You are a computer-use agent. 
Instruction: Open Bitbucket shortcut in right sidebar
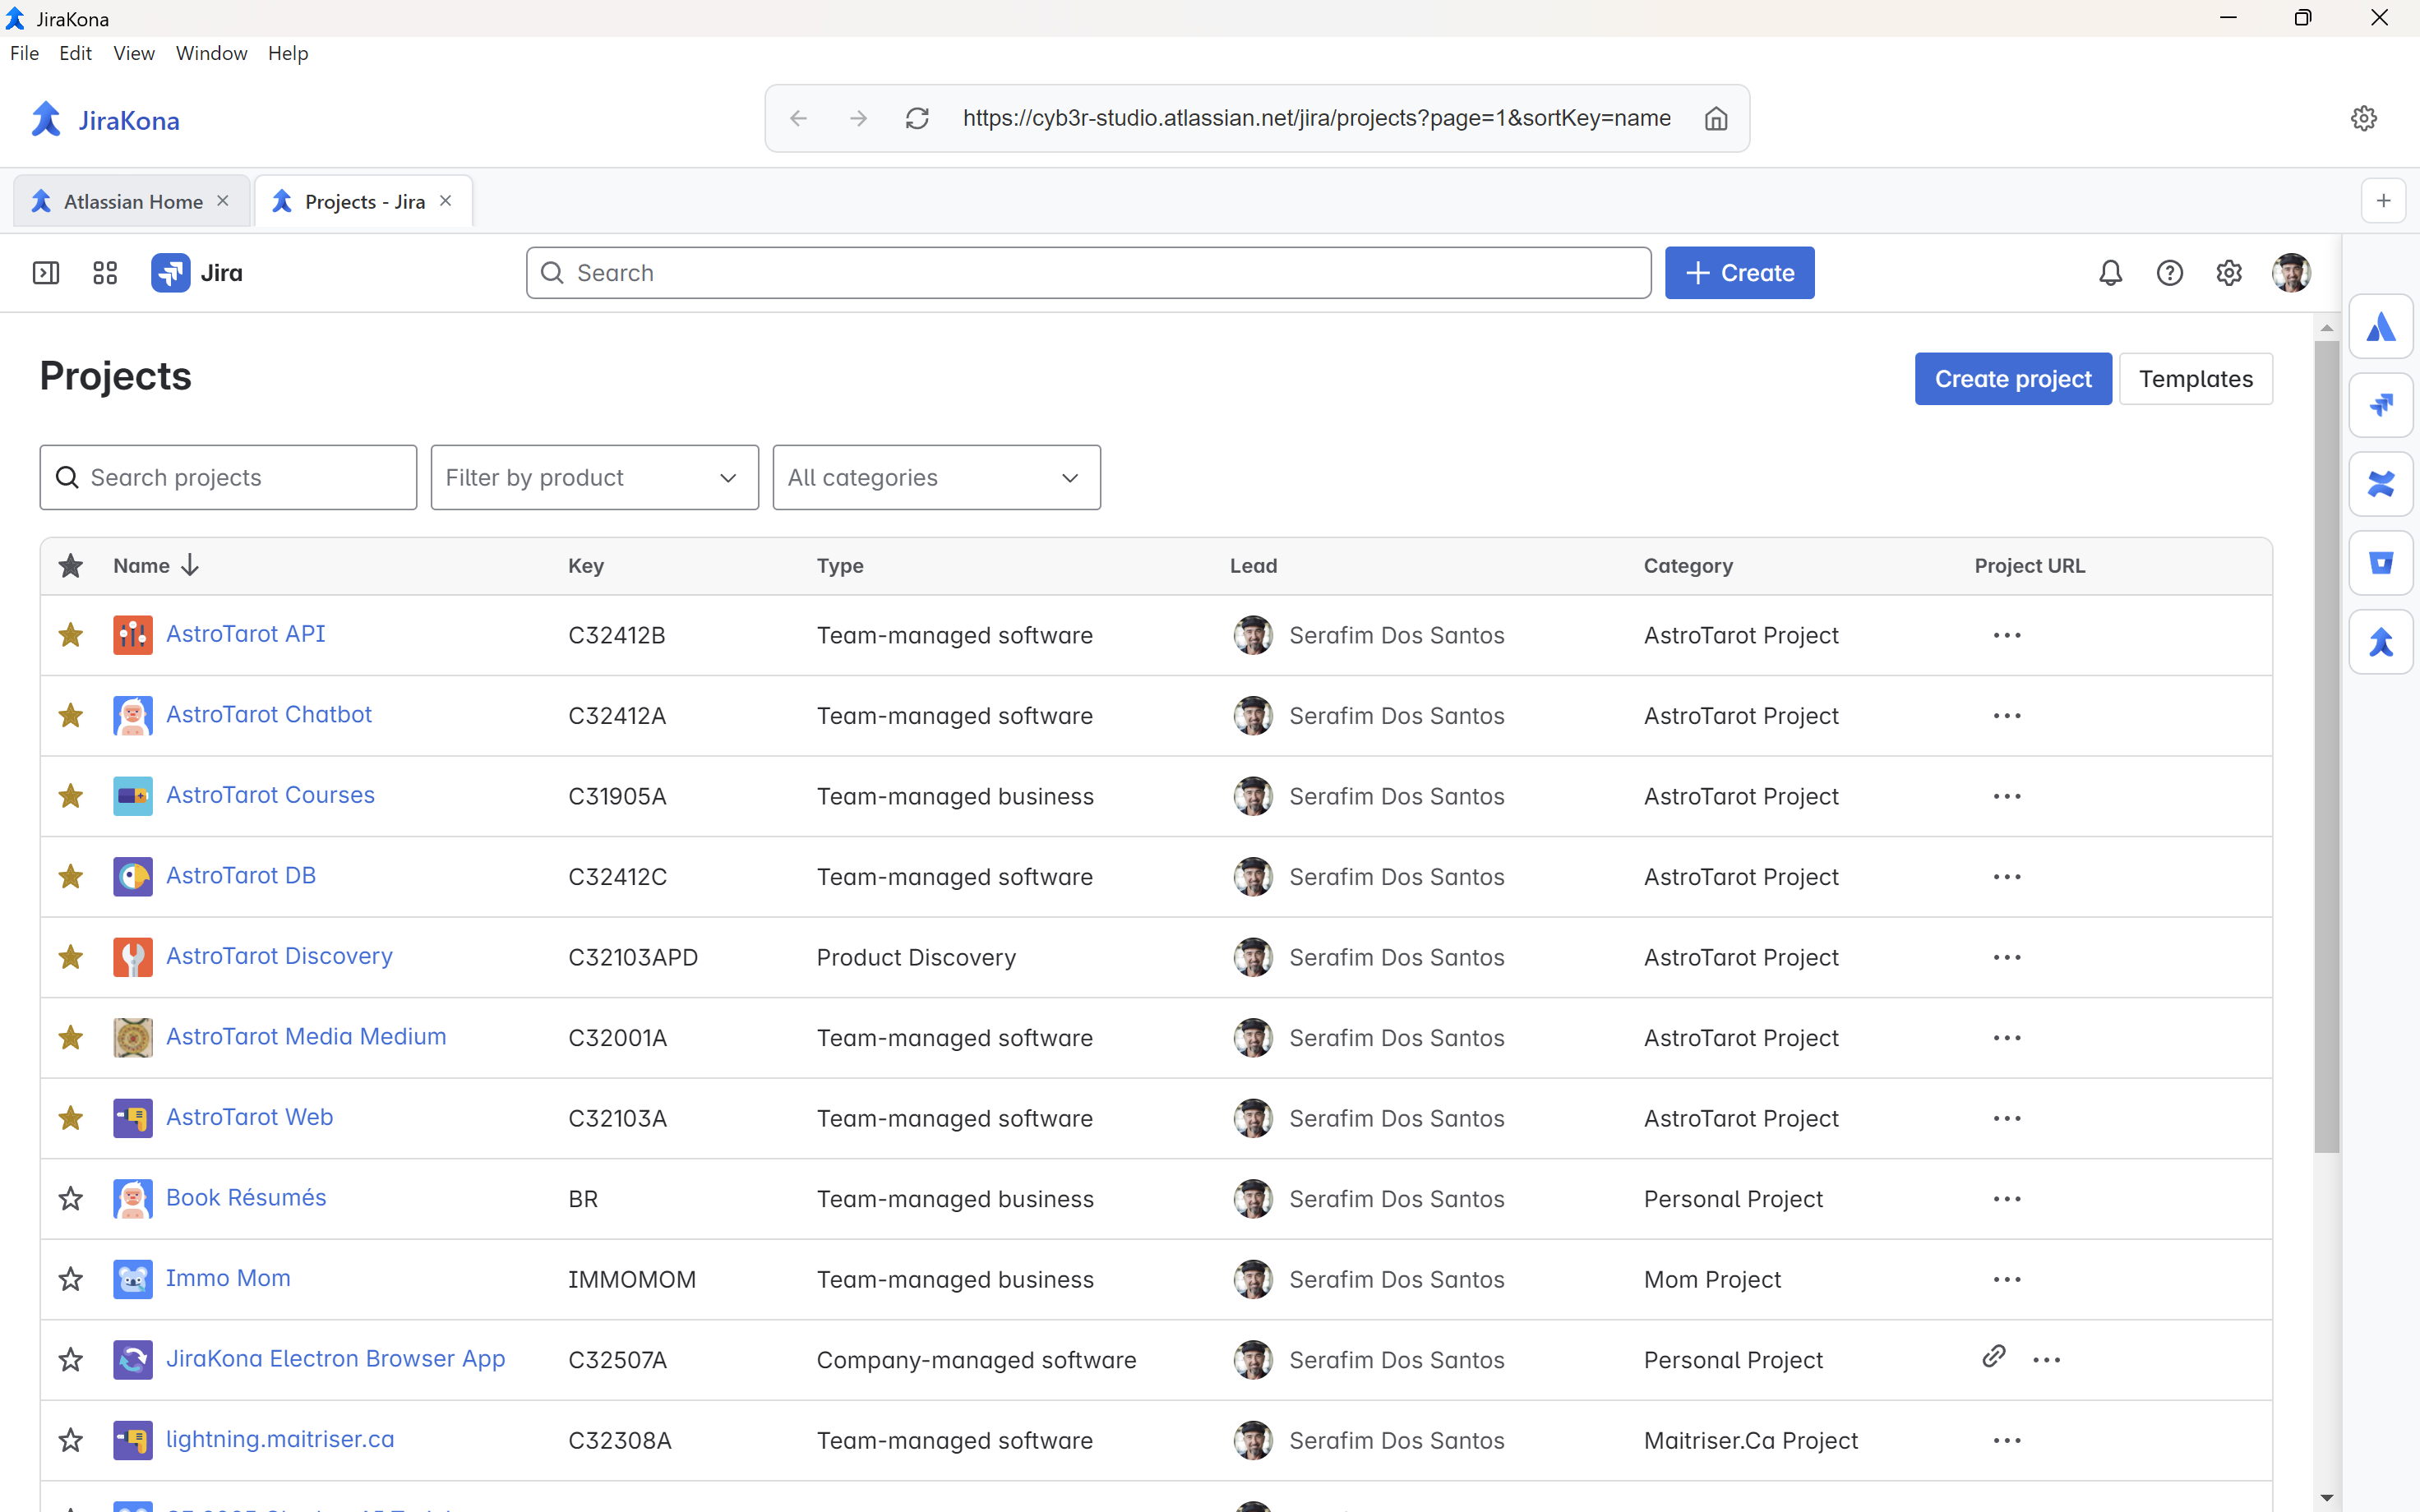click(2380, 563)
